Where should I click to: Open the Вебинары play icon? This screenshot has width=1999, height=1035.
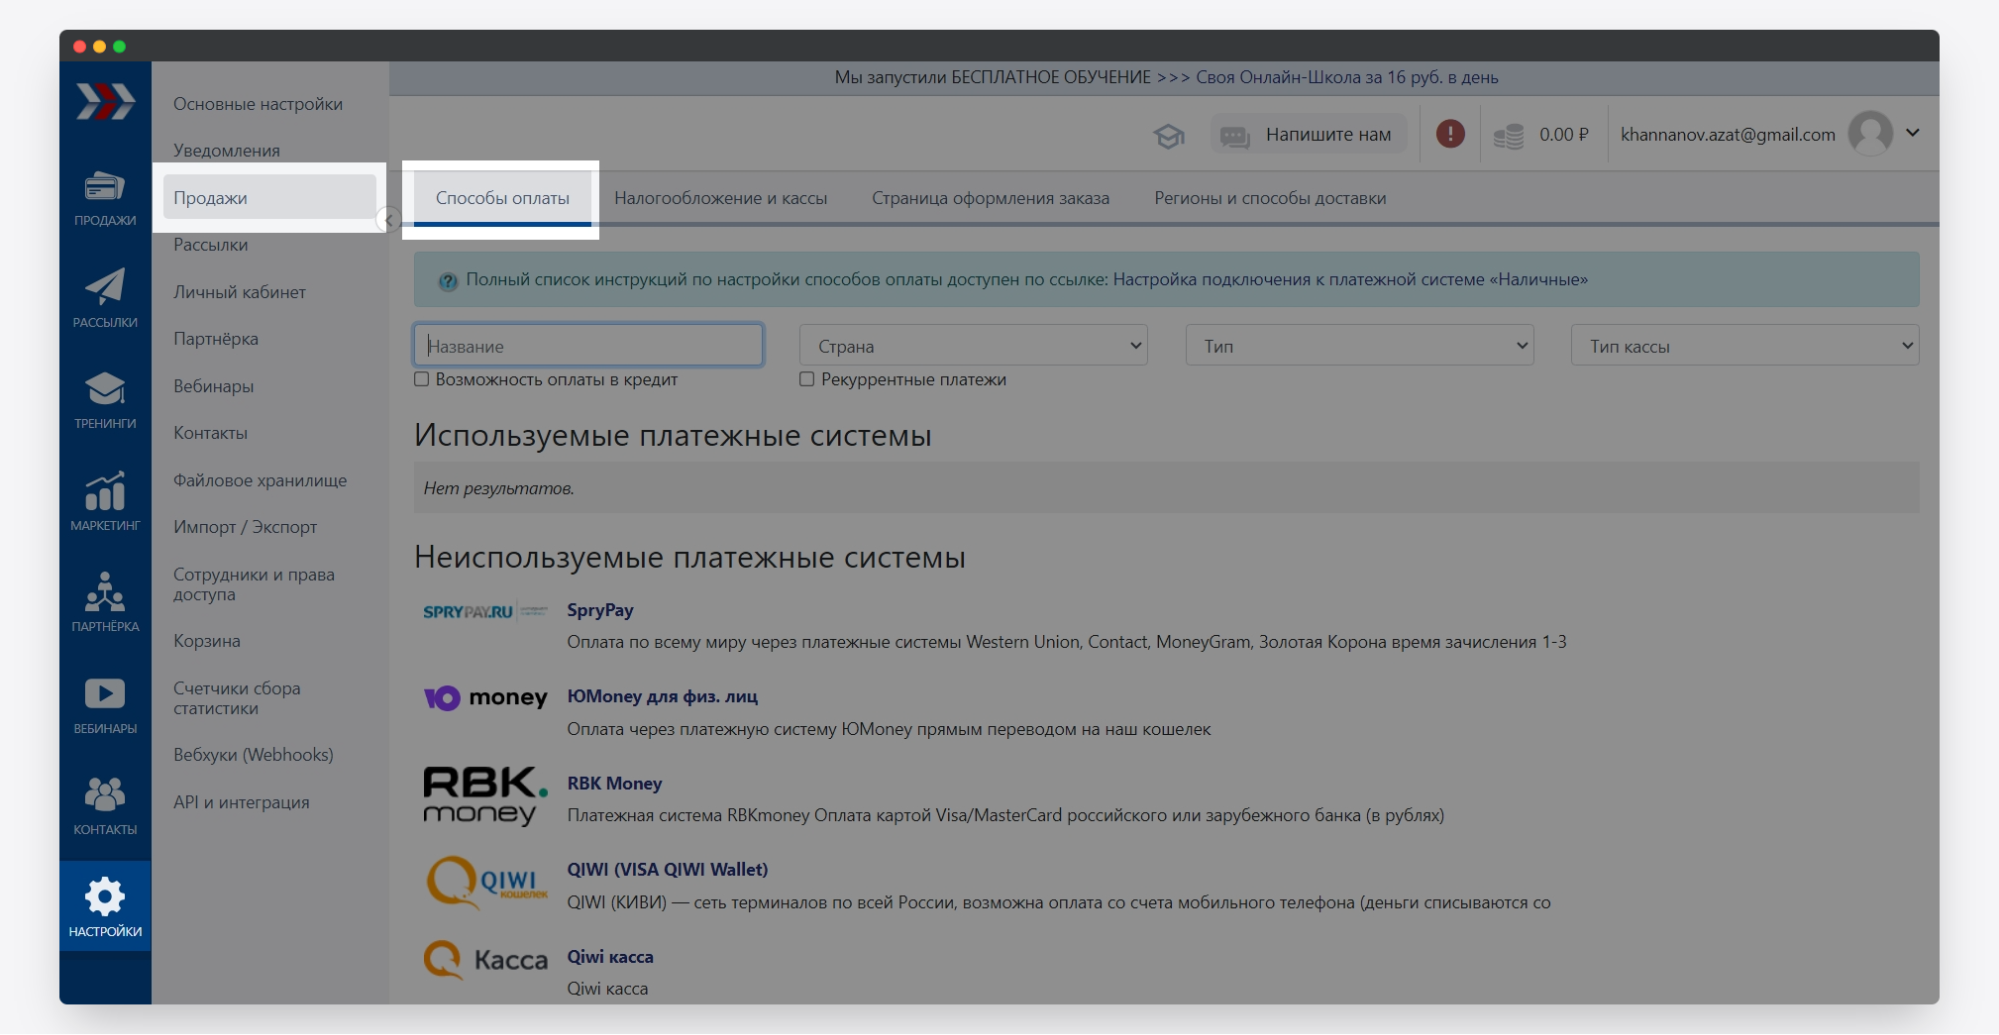tap(104, 694)
